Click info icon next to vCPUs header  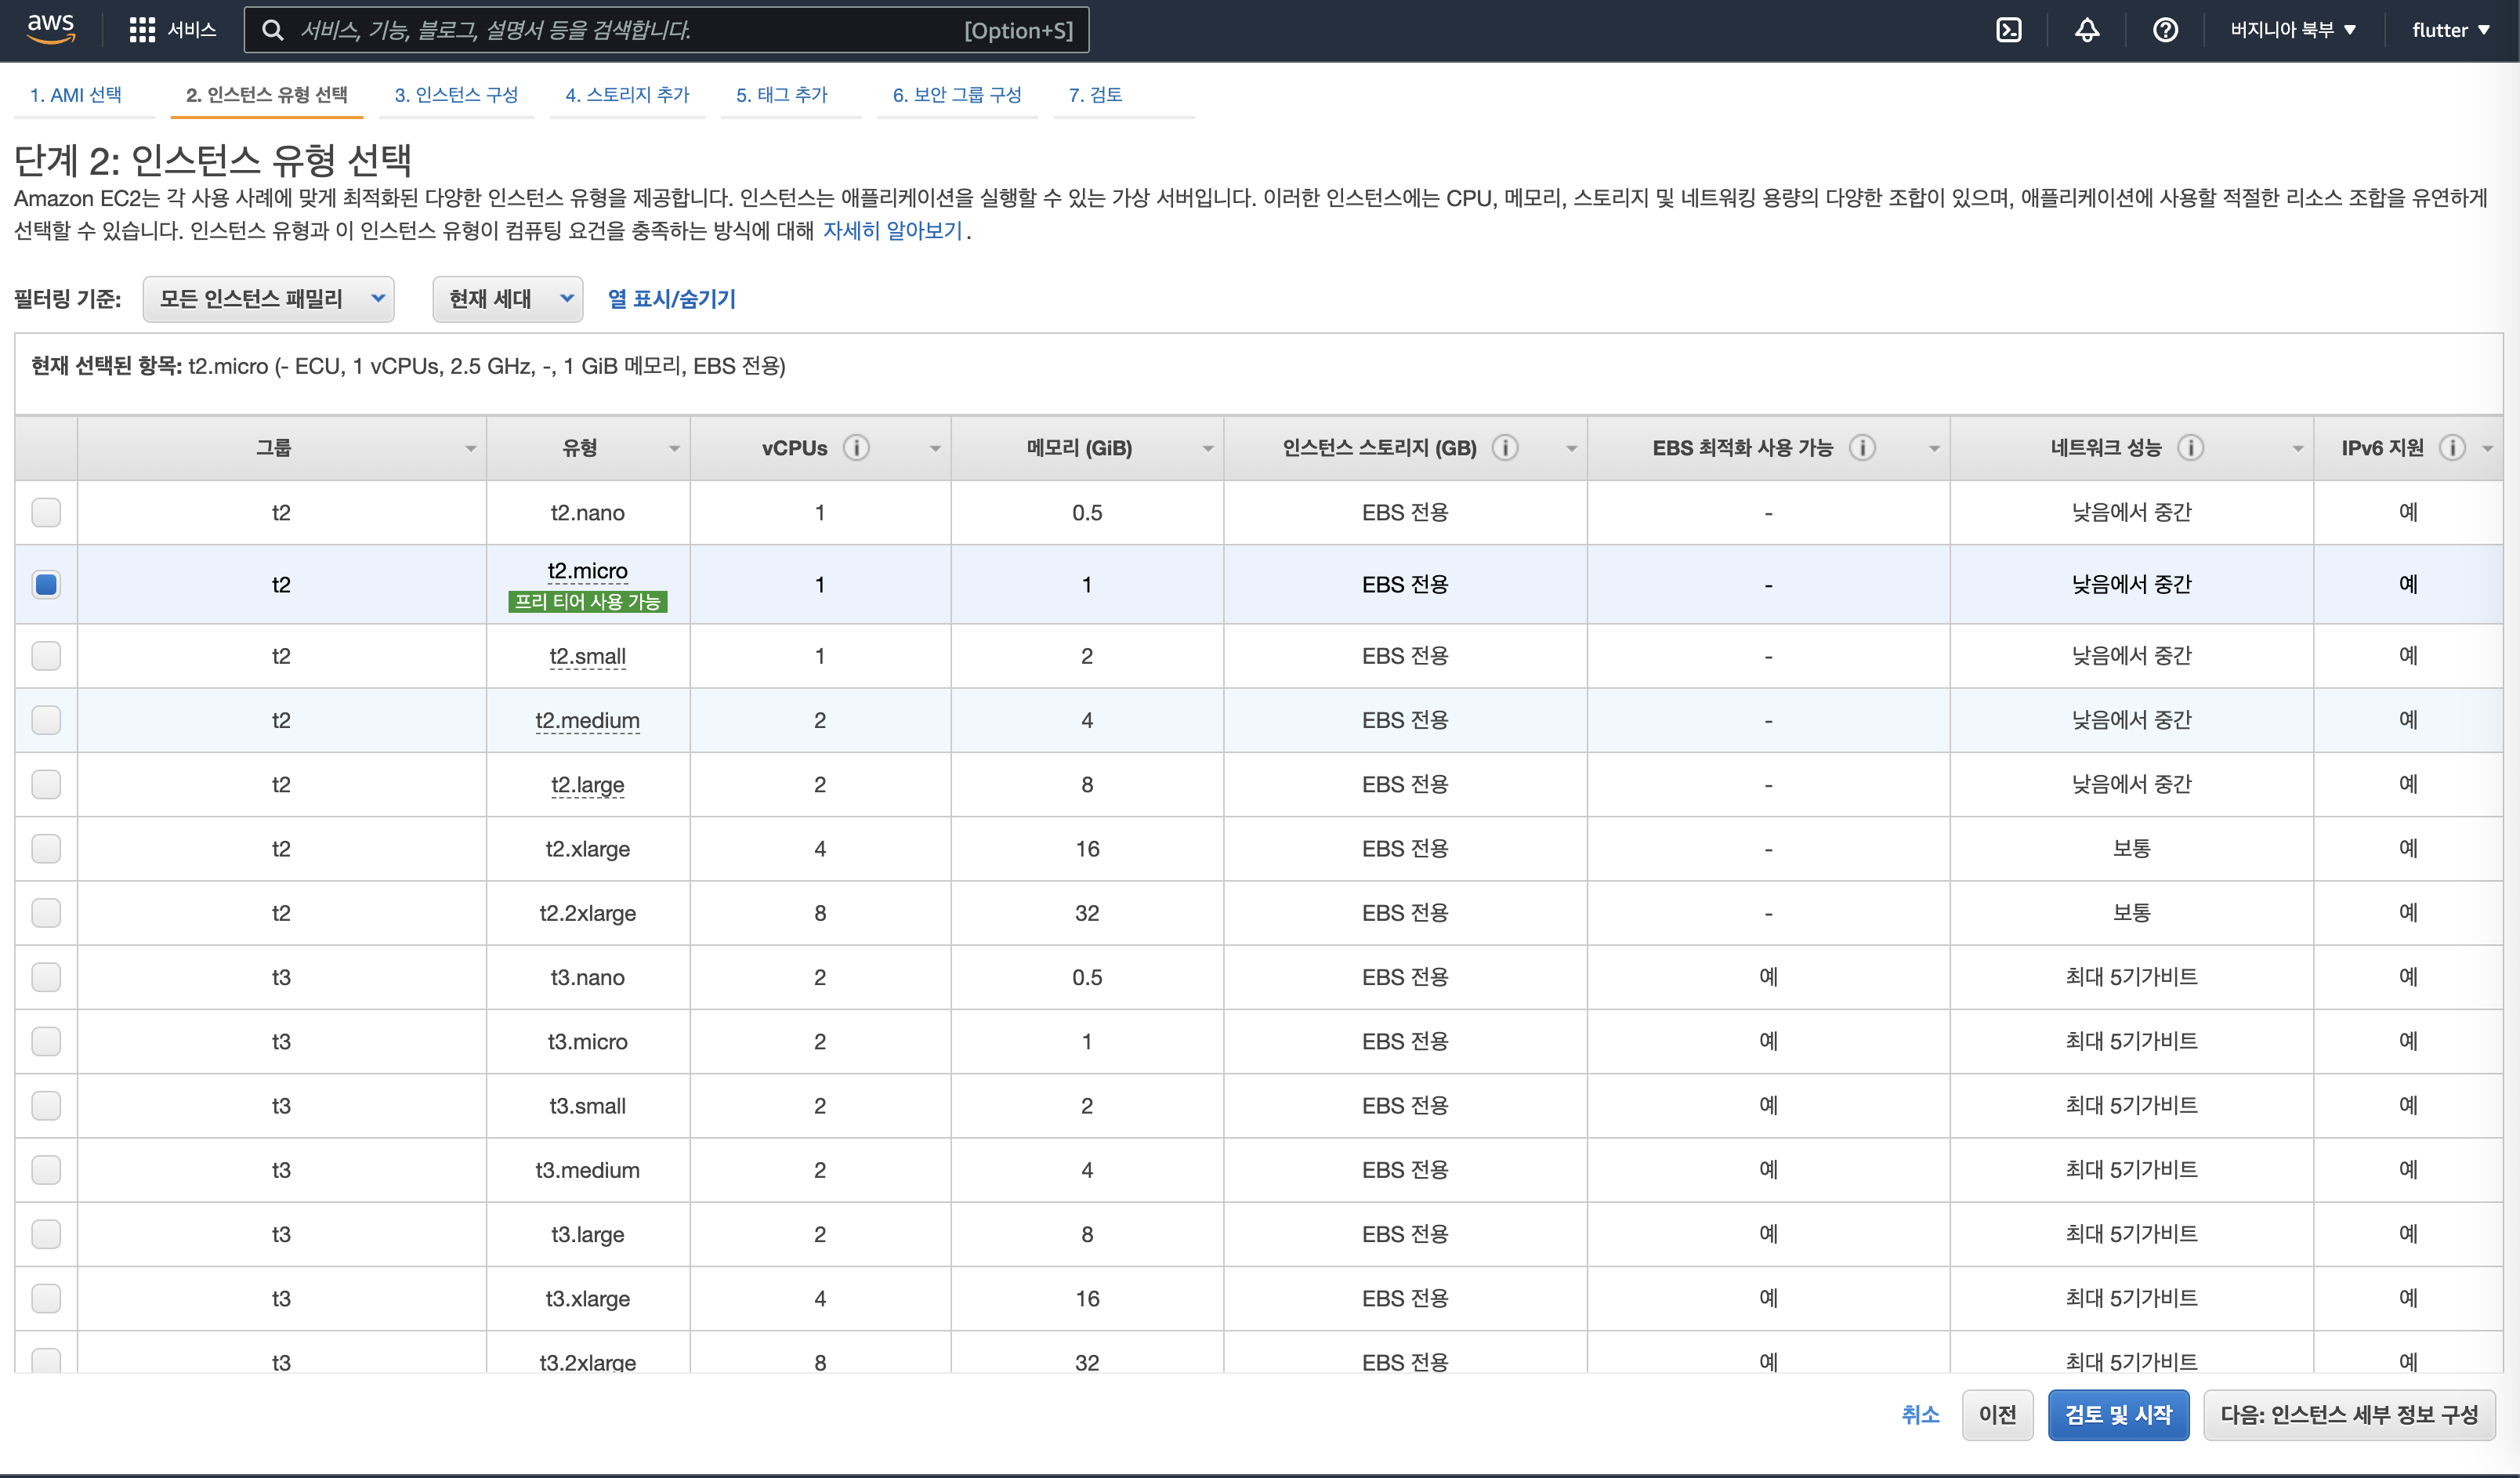tap(856, 447)
